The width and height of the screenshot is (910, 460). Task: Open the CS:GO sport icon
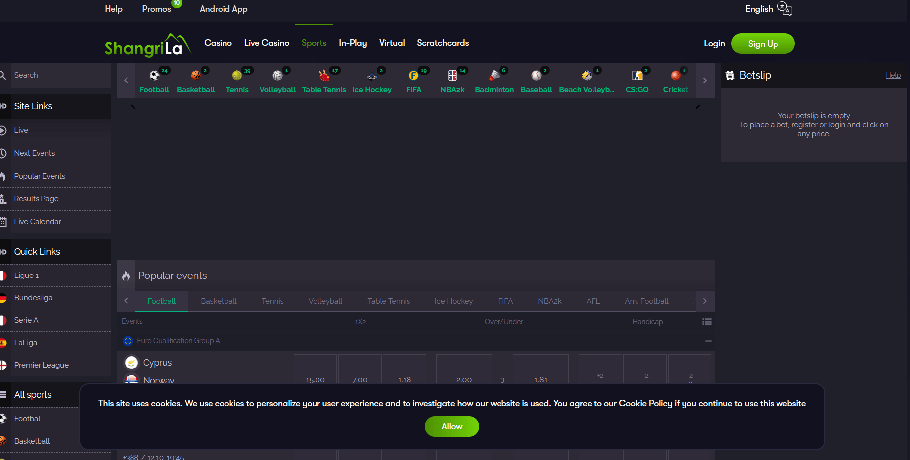point(637,76)
